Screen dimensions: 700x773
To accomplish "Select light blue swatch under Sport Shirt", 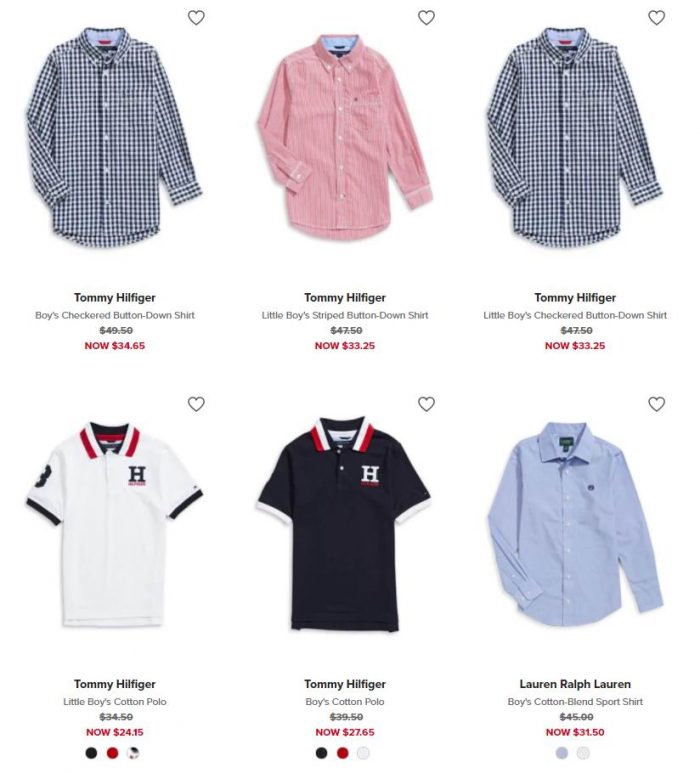I will [x=562, y=753].
